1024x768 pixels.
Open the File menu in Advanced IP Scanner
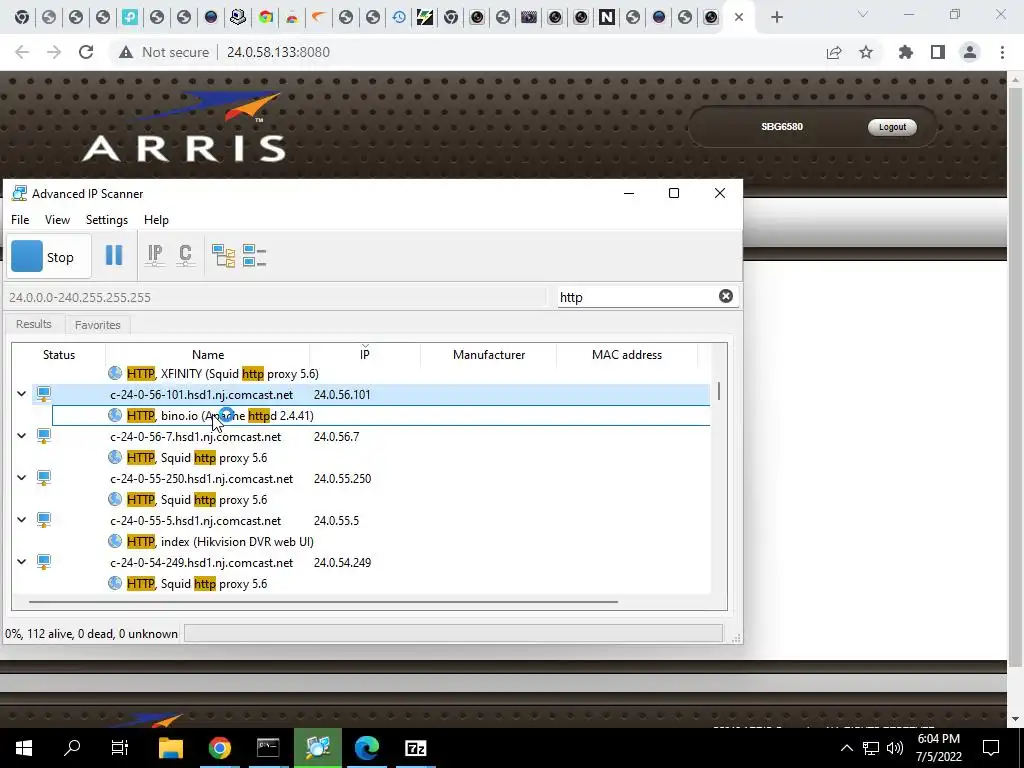tap(20, 220)
